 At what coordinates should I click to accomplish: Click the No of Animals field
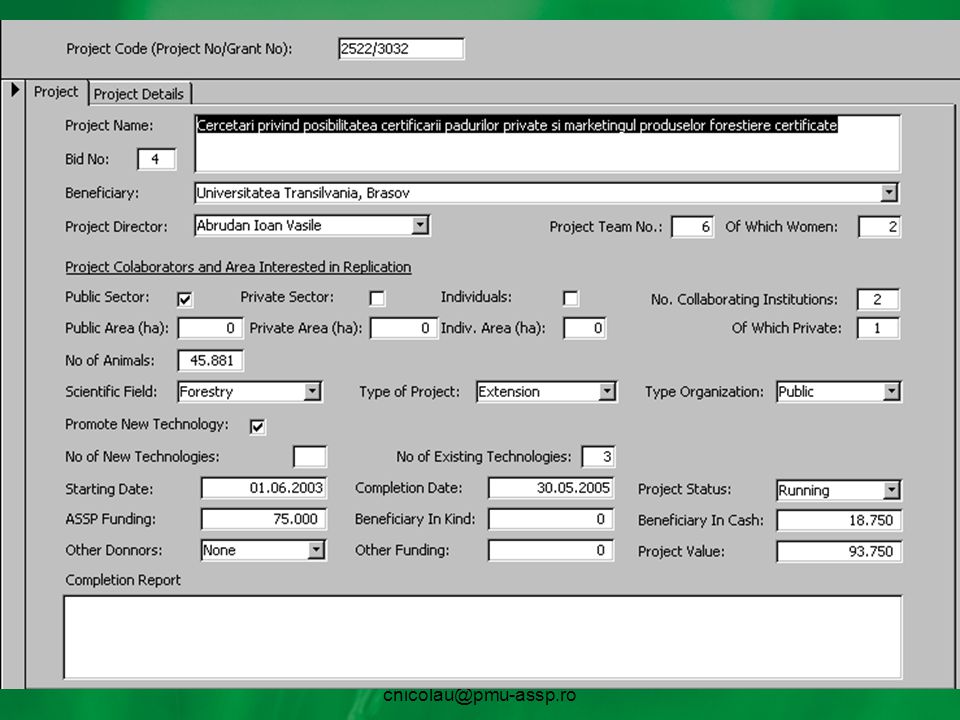click(x=210, y=361)
